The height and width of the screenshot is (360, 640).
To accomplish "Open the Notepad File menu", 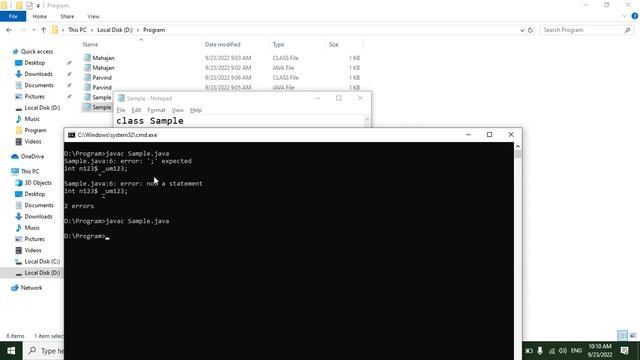I will click(x=121, y=110).
